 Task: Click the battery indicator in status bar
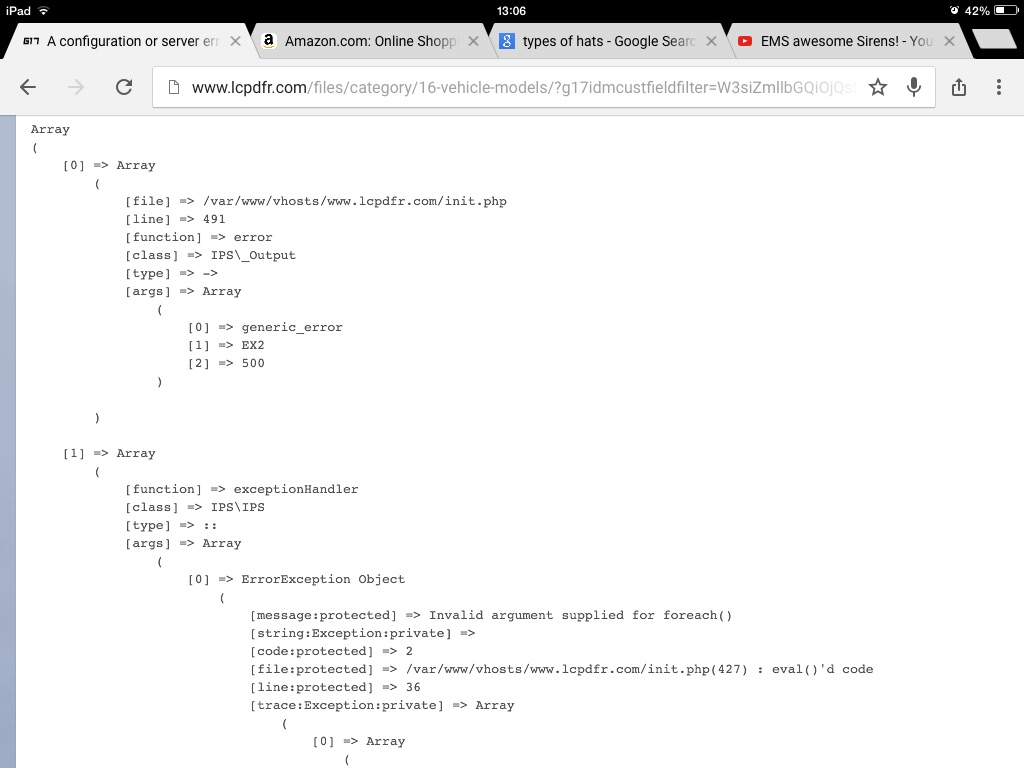click(x=1006, y=10)
